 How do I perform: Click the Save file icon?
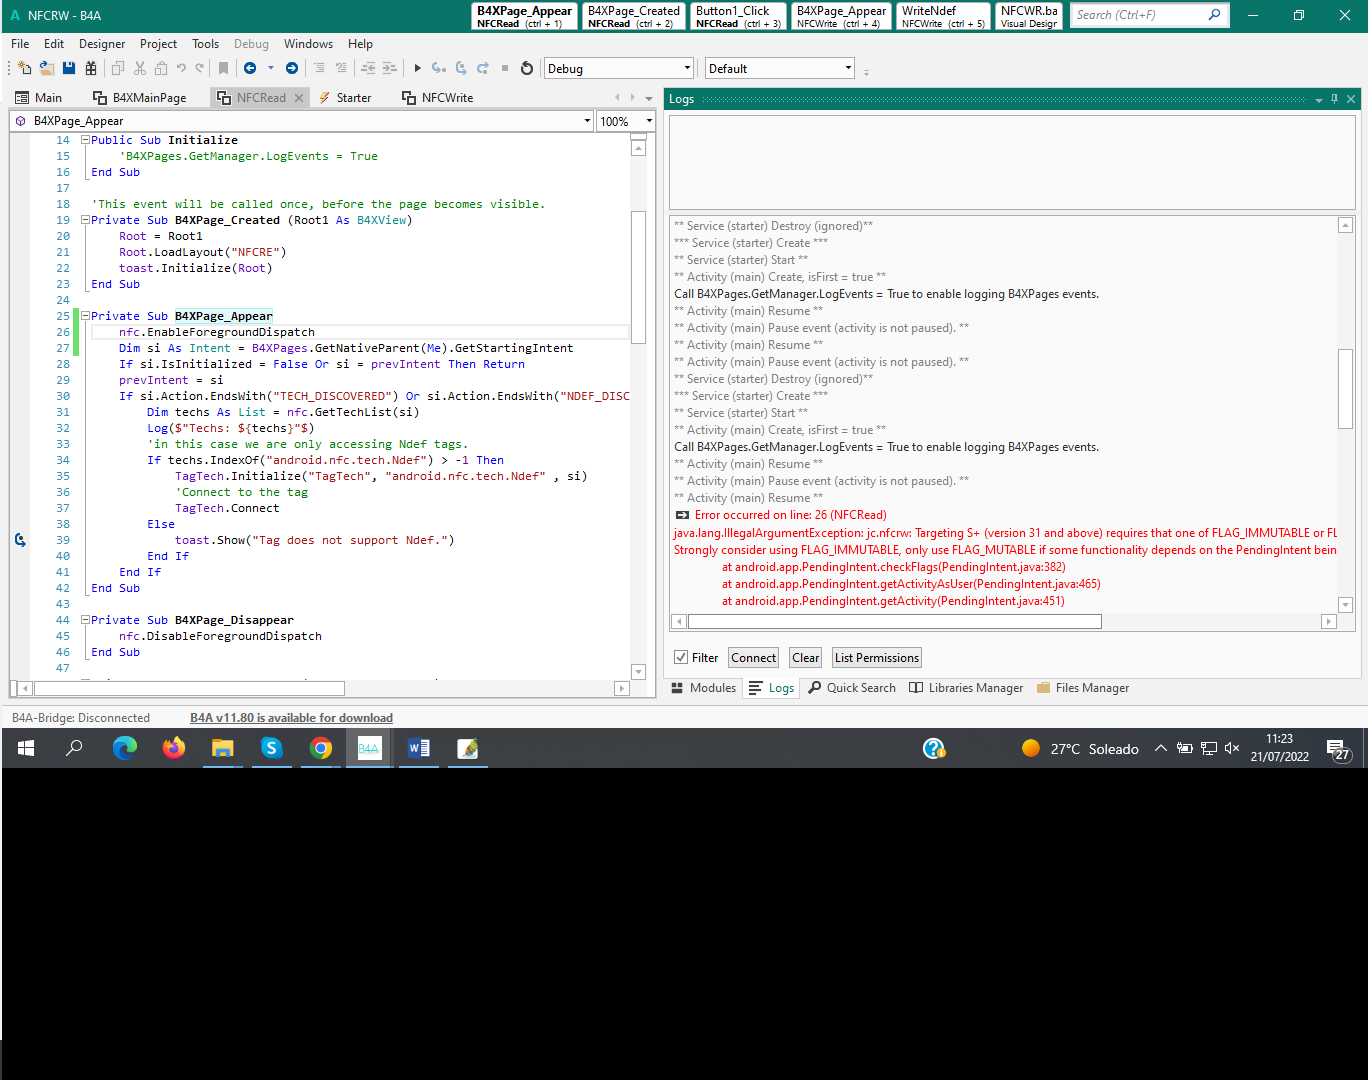point(68,68)
